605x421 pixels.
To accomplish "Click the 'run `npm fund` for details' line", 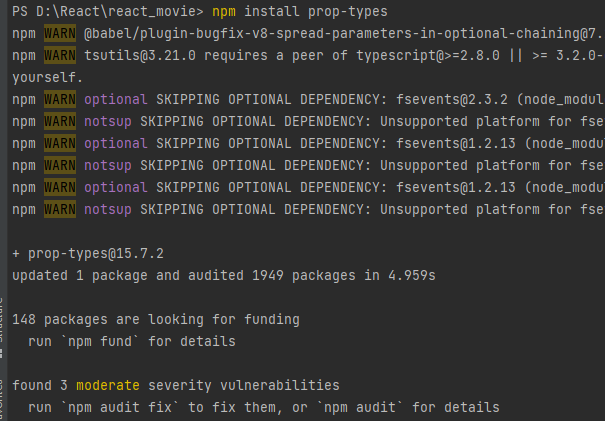I will (x=132, y=342).
